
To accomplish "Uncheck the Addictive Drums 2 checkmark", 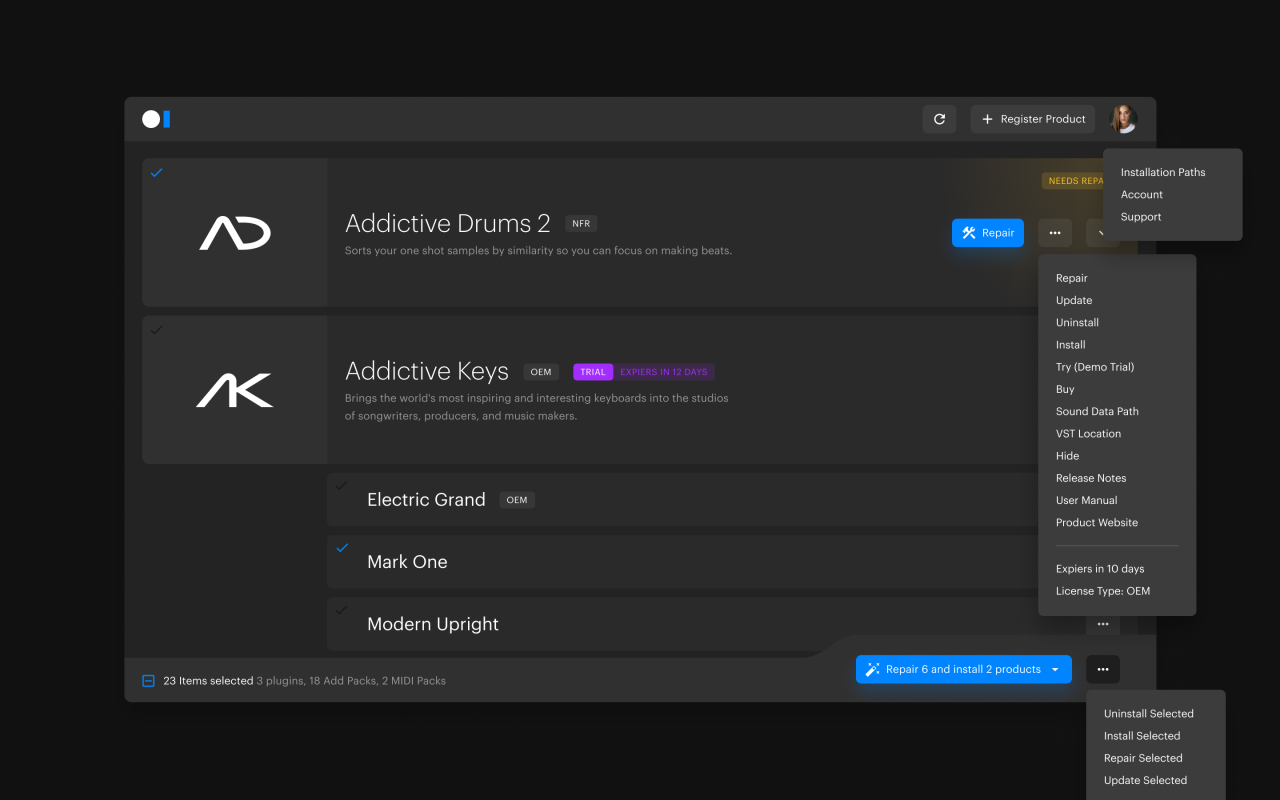I will tap(156, 173).
